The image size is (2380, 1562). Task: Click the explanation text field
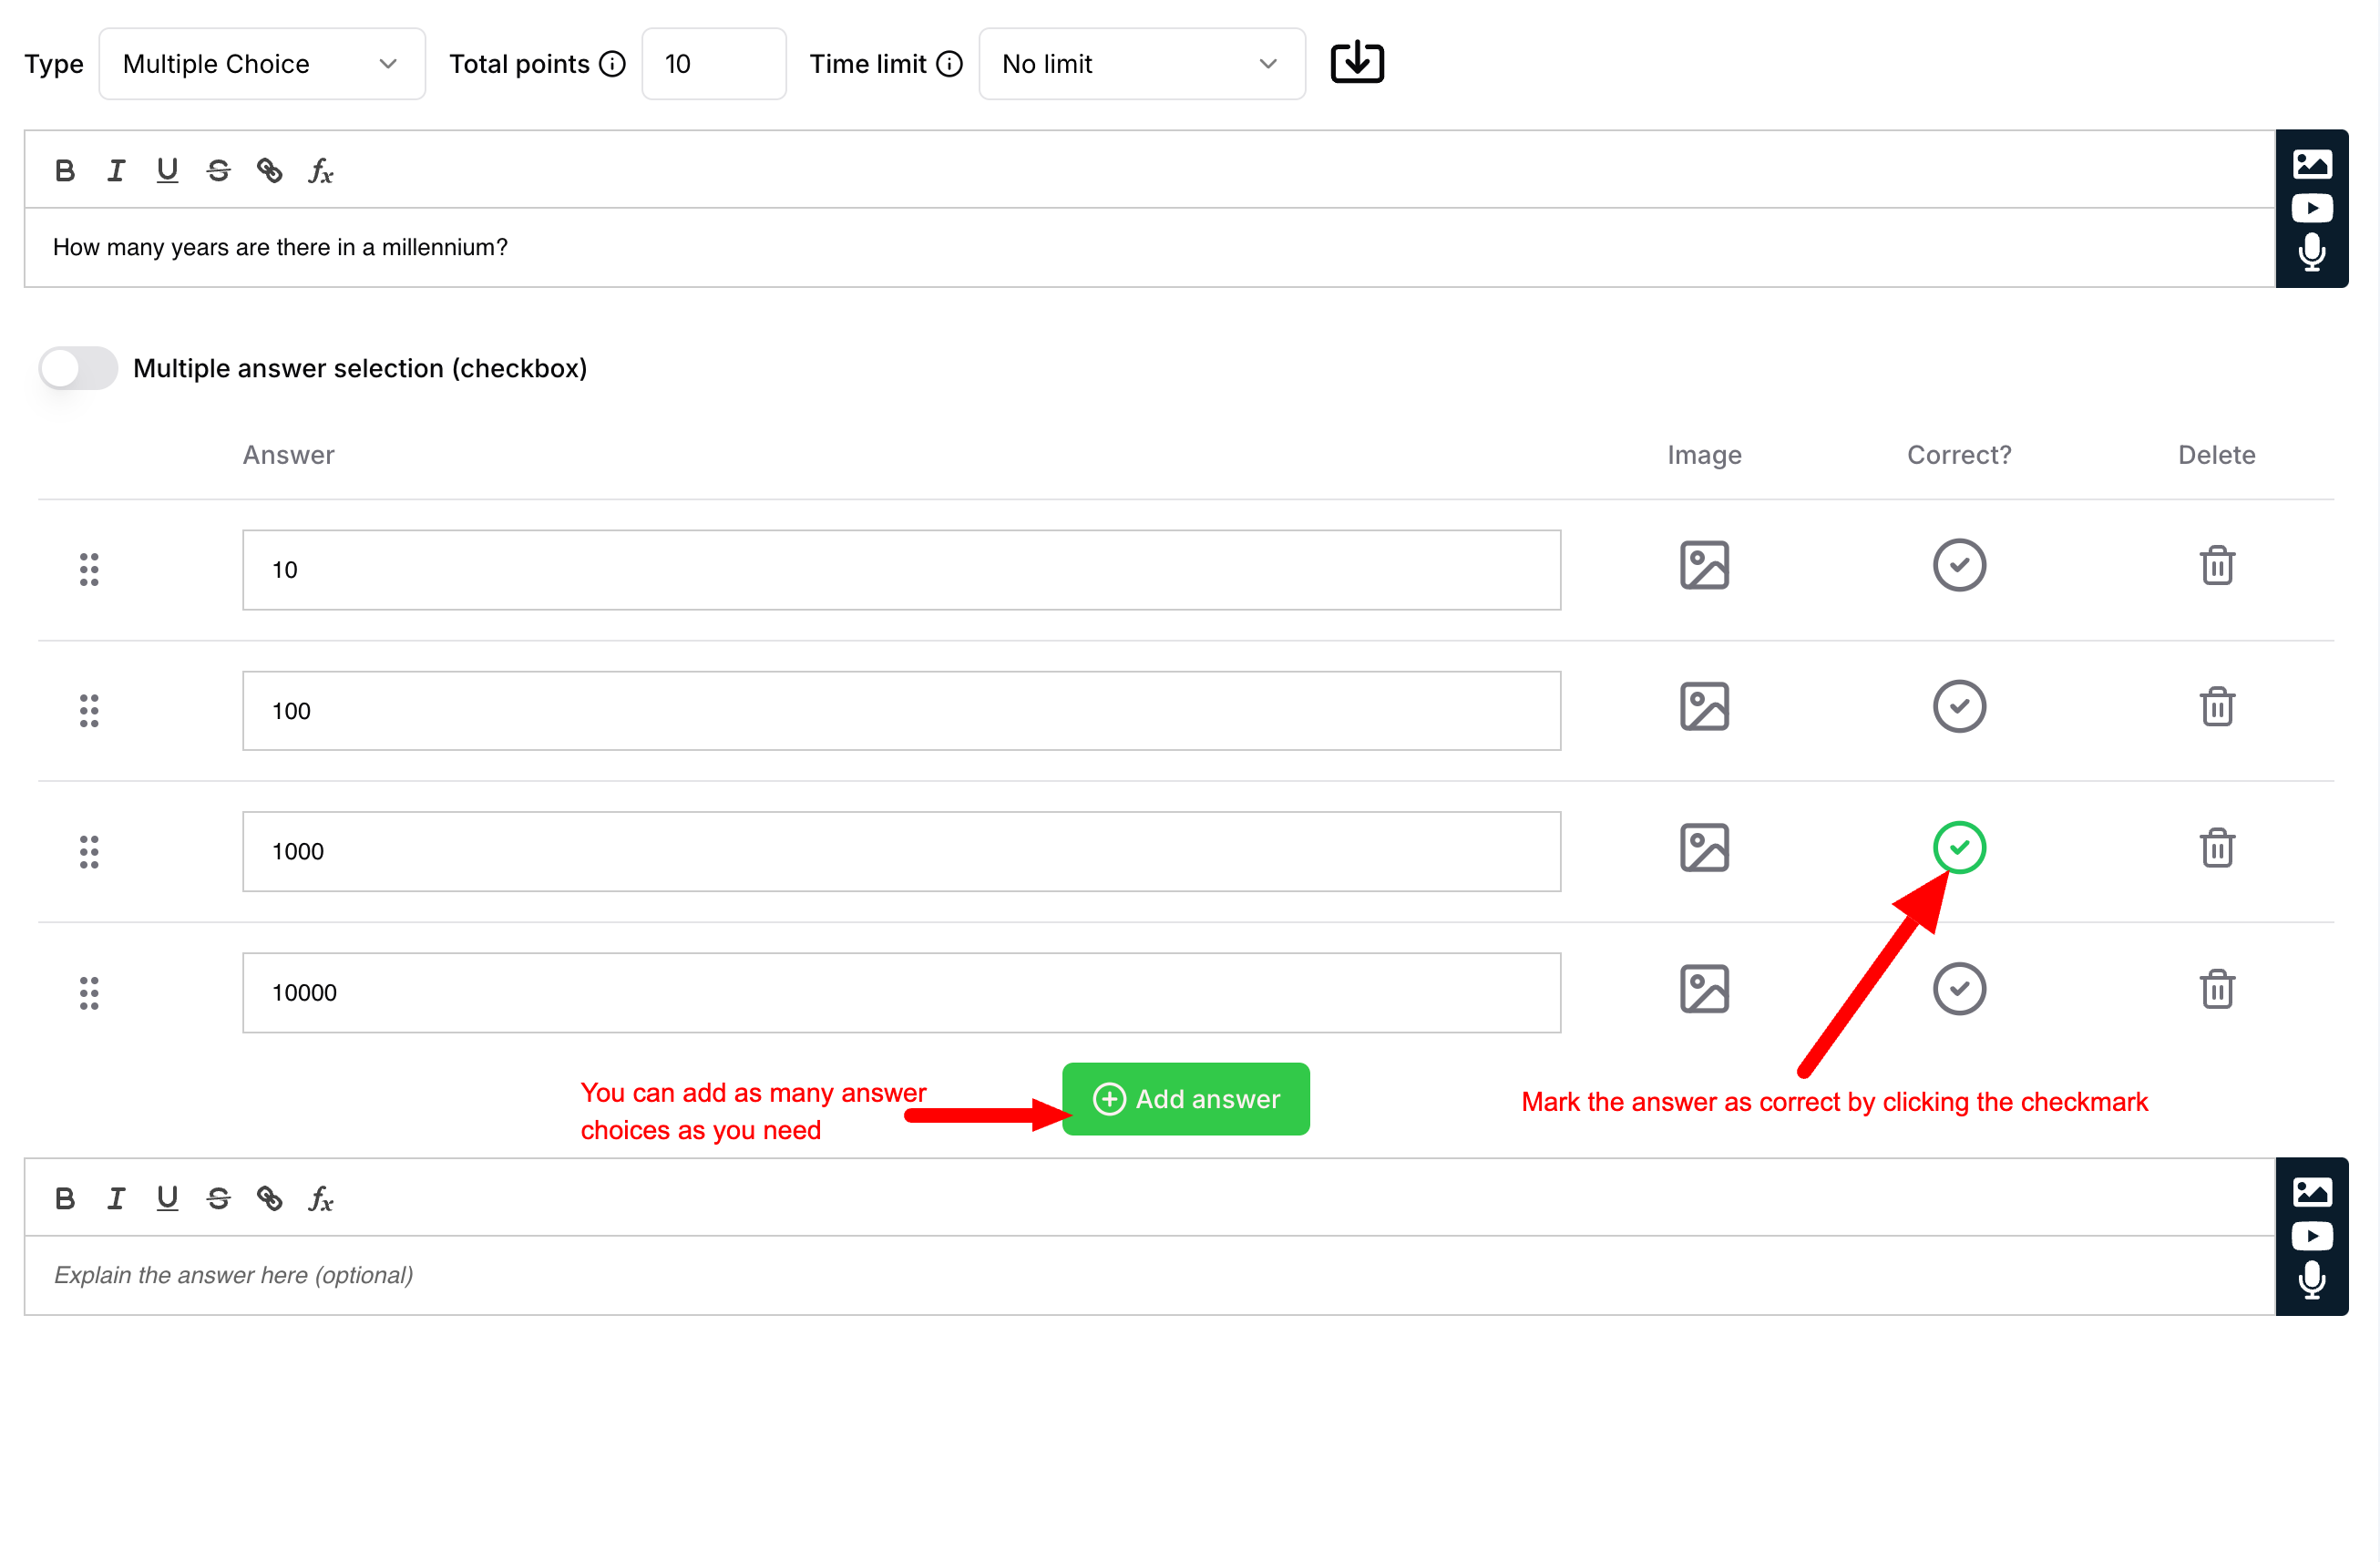pos(1148,1275)
